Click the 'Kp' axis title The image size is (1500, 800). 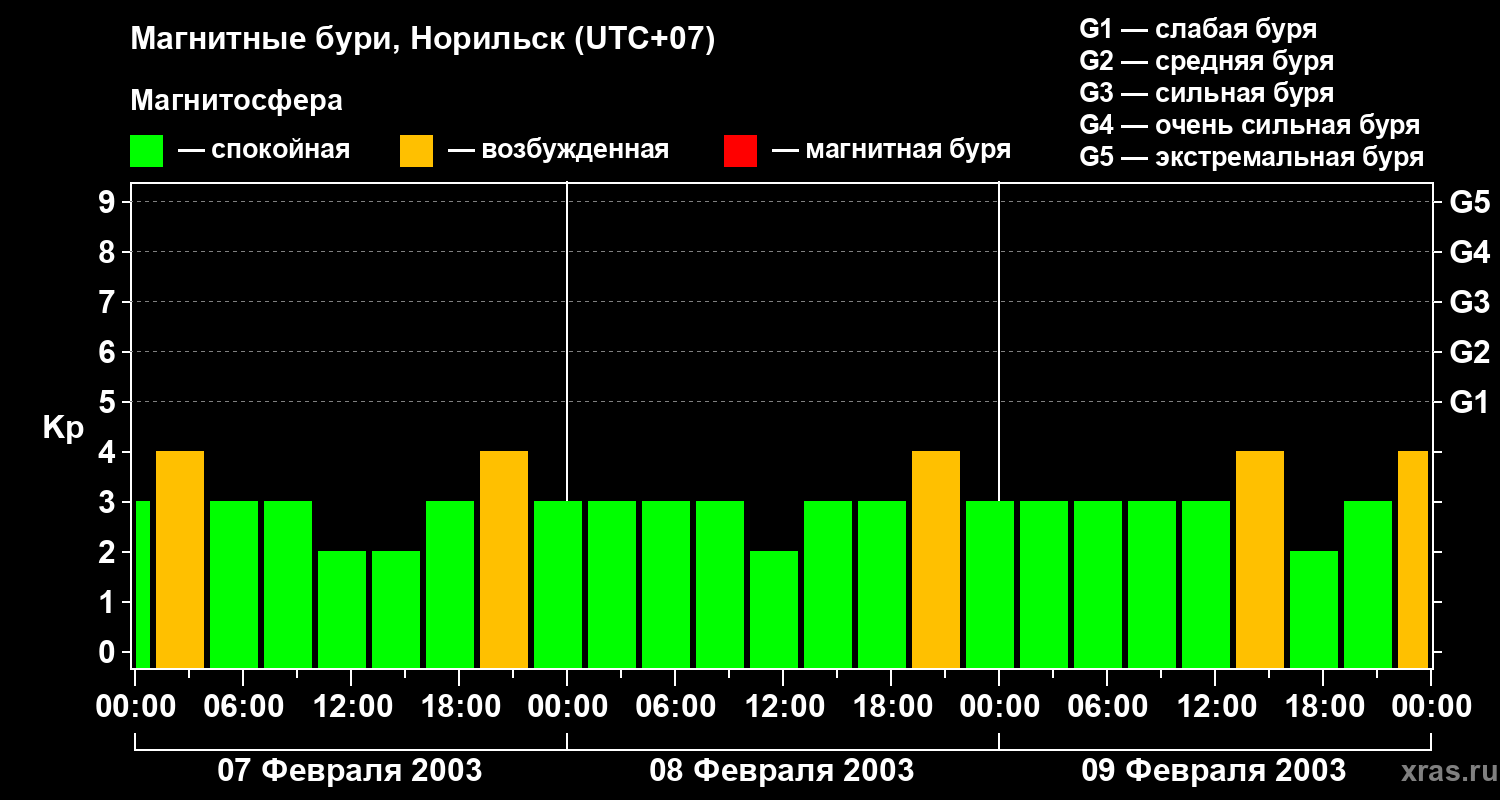pos(64,428)
